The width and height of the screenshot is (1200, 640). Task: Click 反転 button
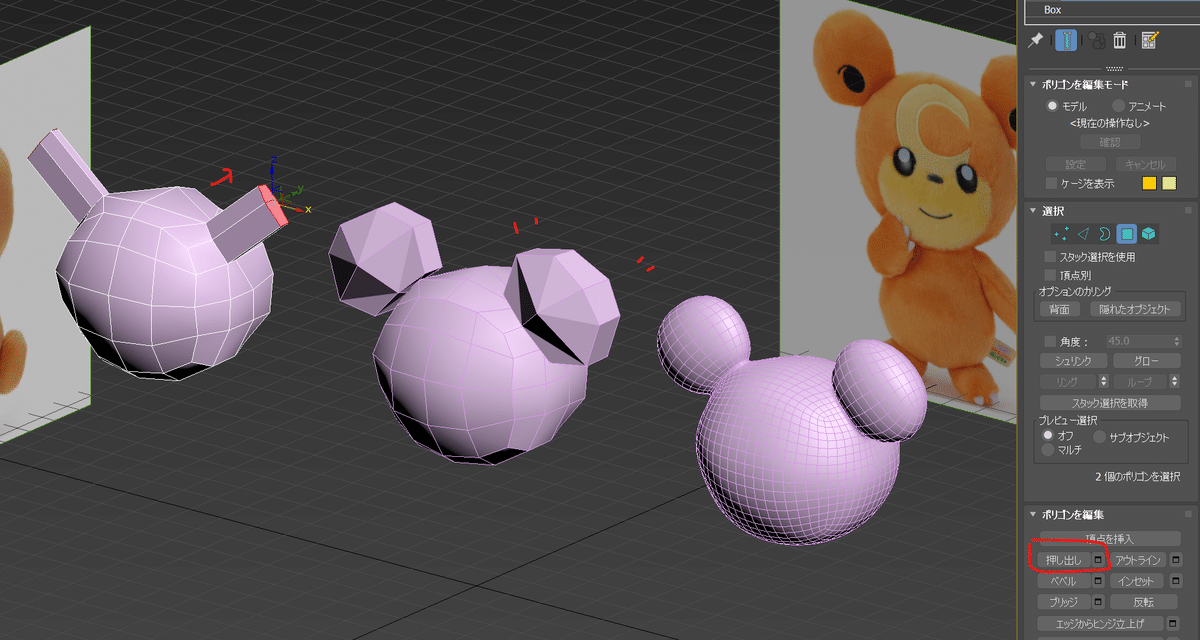click(1144, 602)
